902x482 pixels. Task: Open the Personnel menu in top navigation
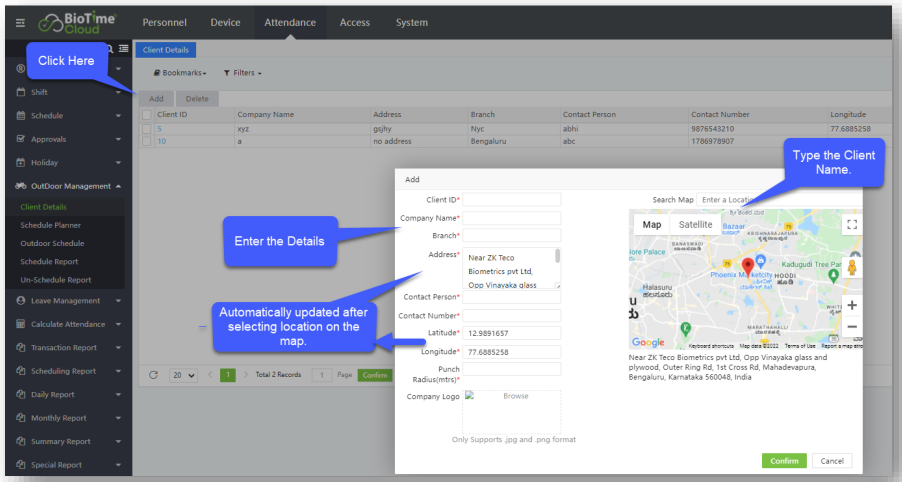coord(164,22)
